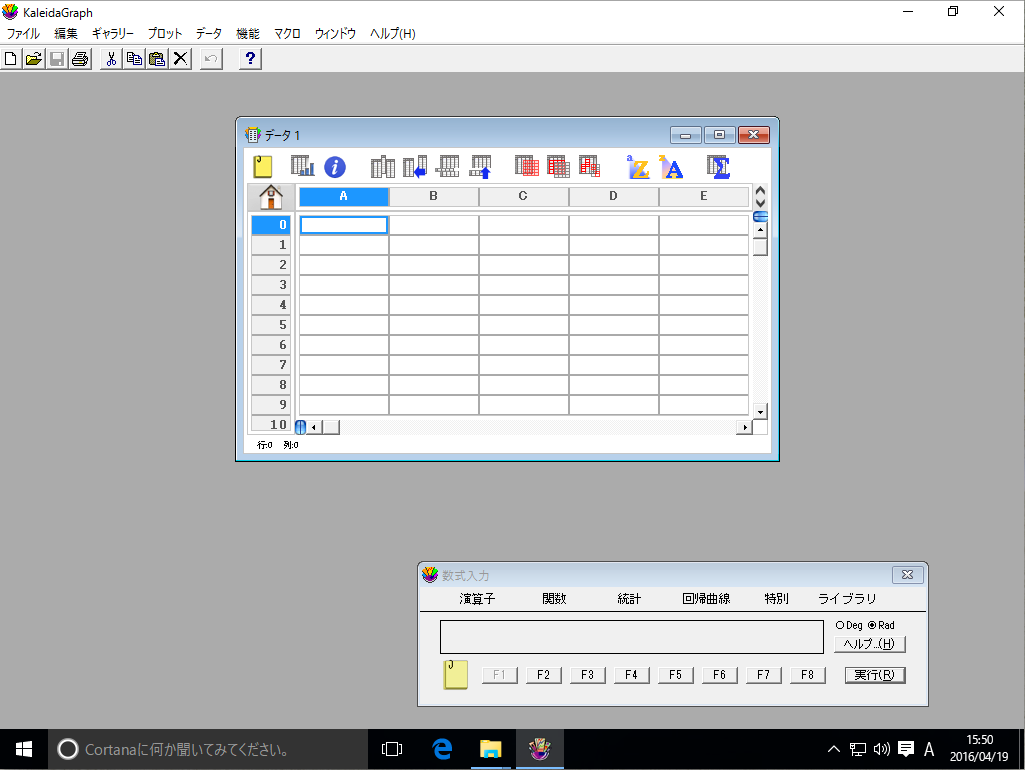The image size is (1025, 770).
Task: Show hidden system tray icons chevron
Action: pos(833,749)
